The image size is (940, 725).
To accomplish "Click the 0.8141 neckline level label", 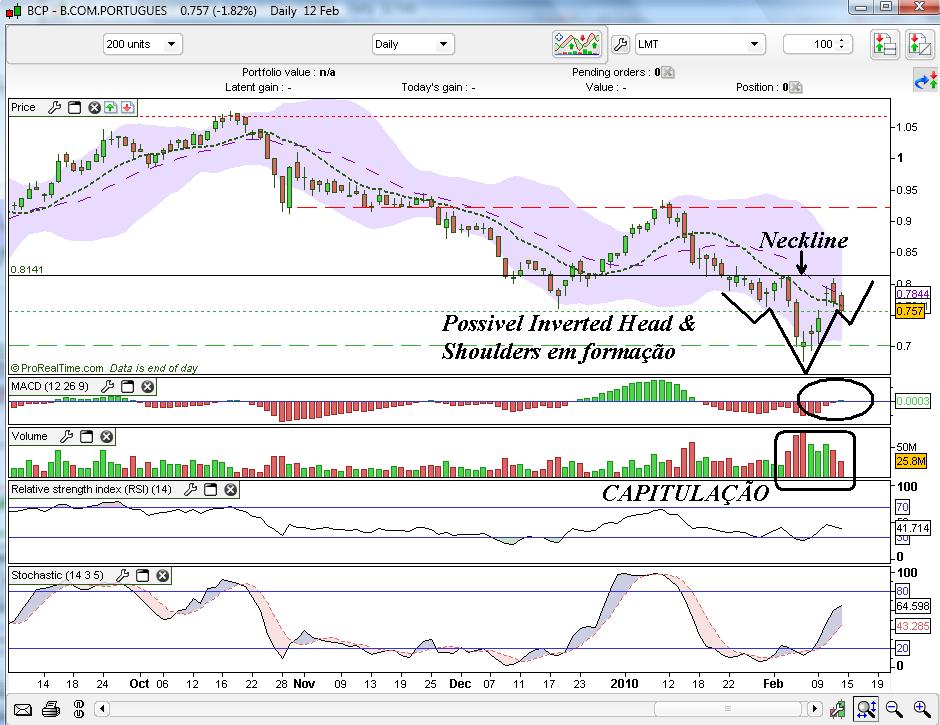I will 27,270.
